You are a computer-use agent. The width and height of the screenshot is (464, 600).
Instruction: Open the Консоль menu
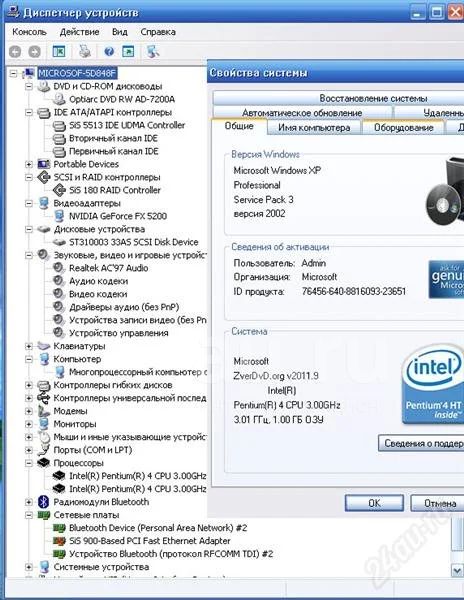tap(29, 32)
